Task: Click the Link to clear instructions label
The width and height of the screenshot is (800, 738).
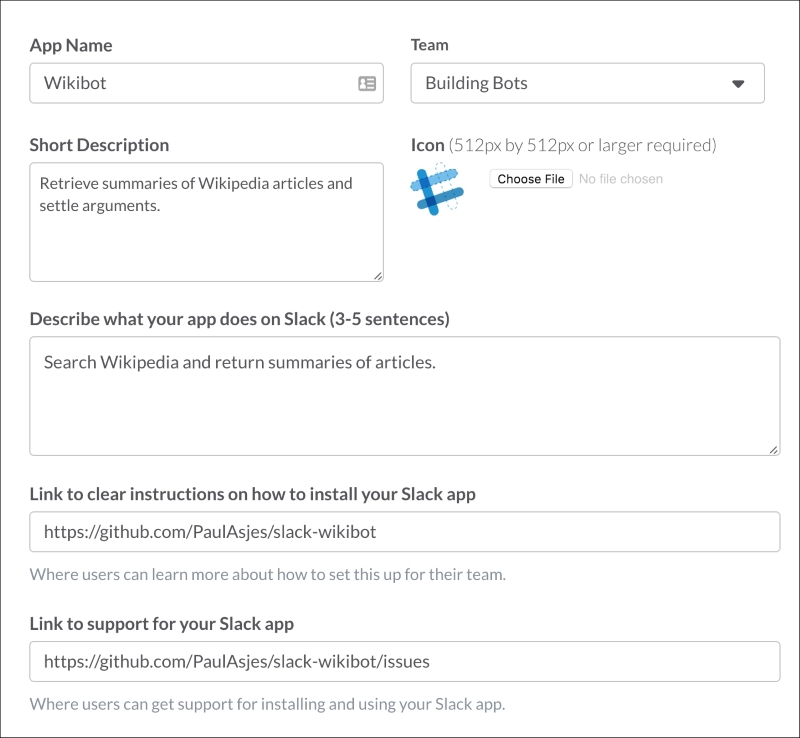Action: [x=253, y=495]
